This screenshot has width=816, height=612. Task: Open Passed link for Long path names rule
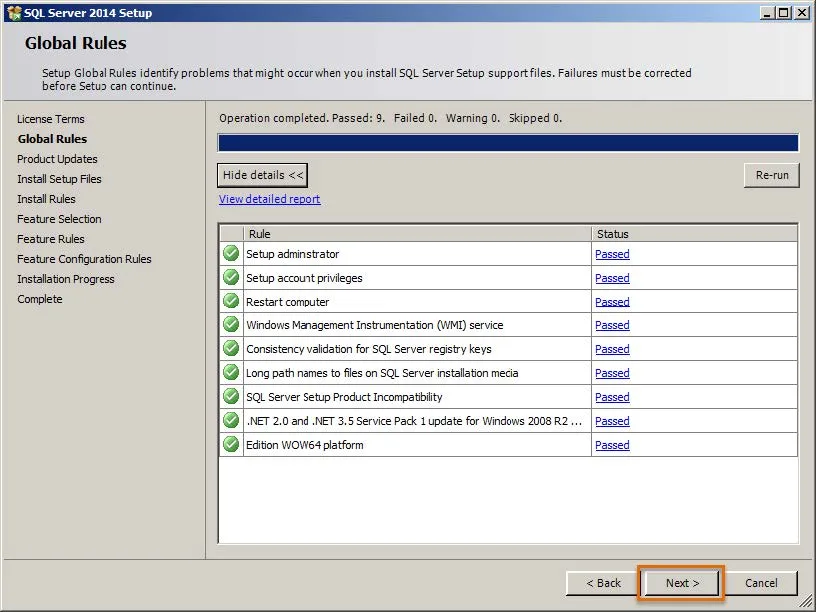tap(613, 373)
